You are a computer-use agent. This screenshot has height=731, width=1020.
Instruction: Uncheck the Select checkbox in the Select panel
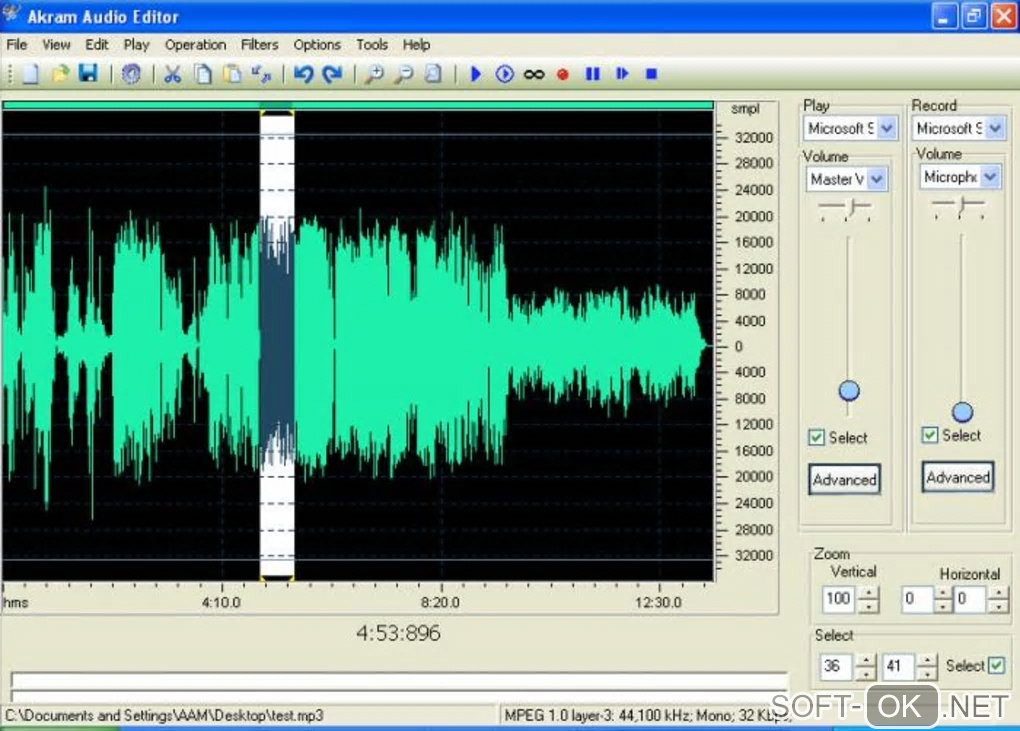click(x=996, y=666)
